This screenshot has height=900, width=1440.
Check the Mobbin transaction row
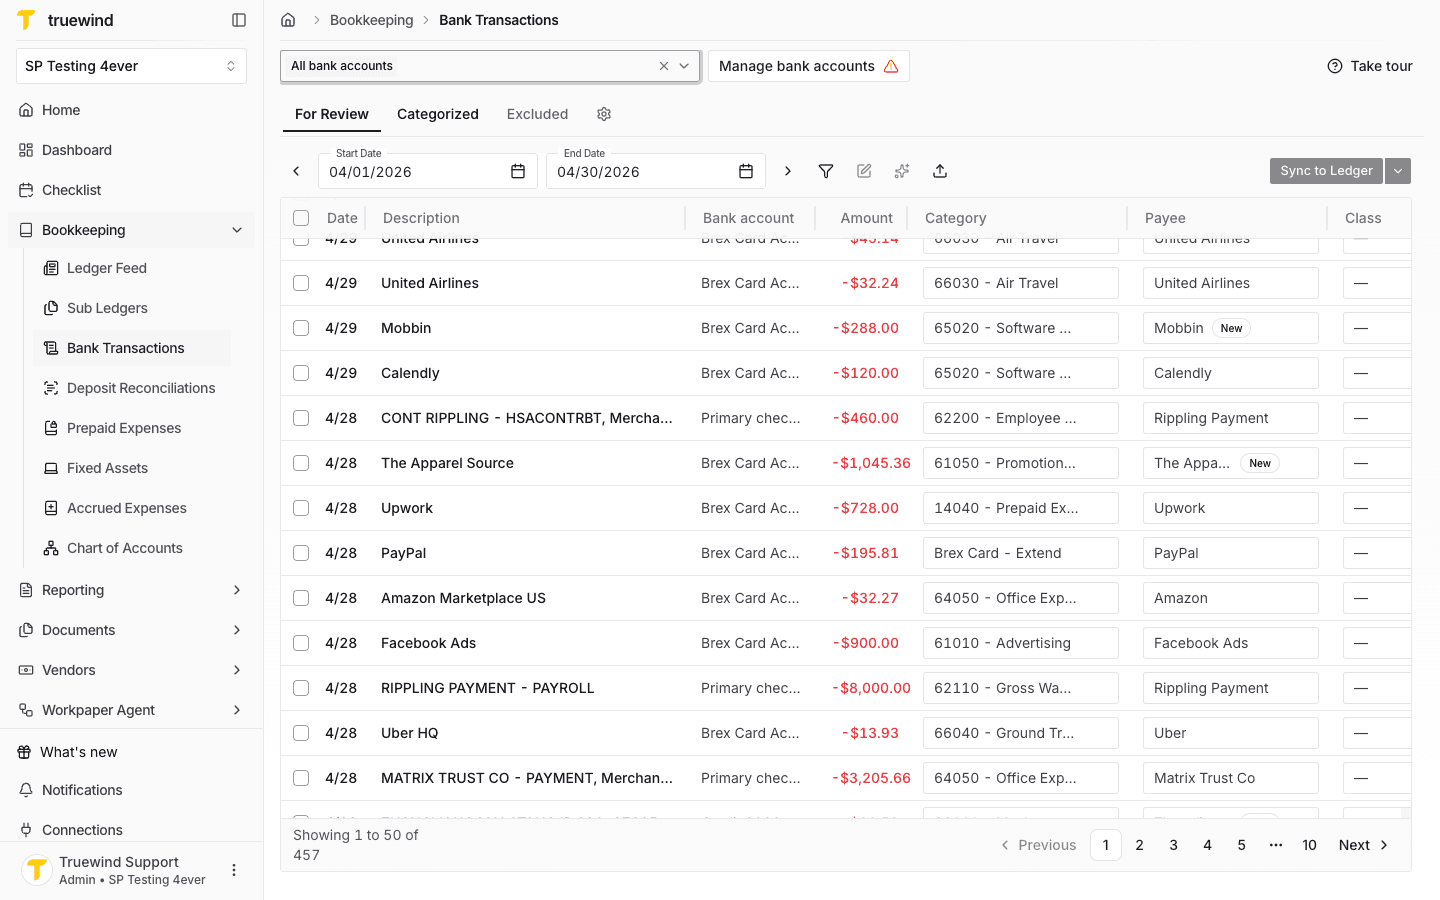point(301,328)
